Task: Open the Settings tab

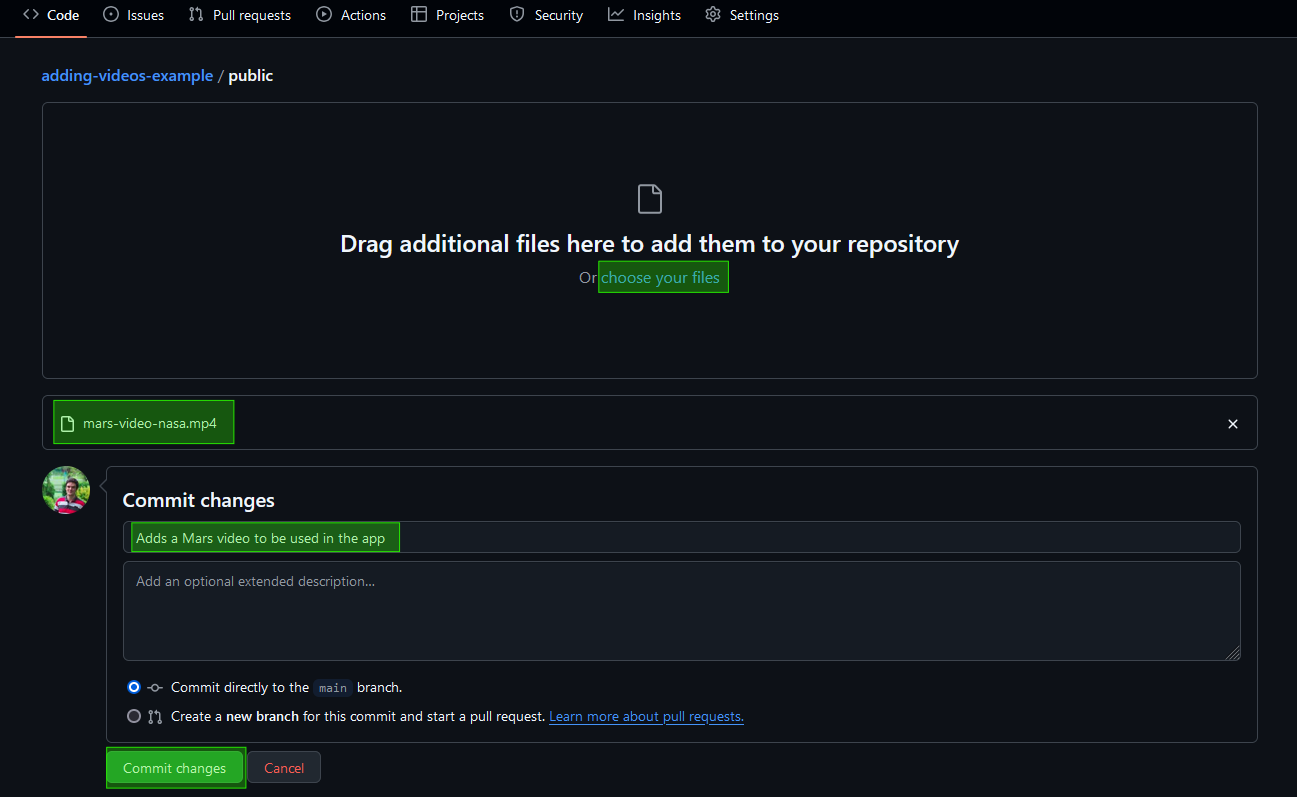Action: pos(742,14)
